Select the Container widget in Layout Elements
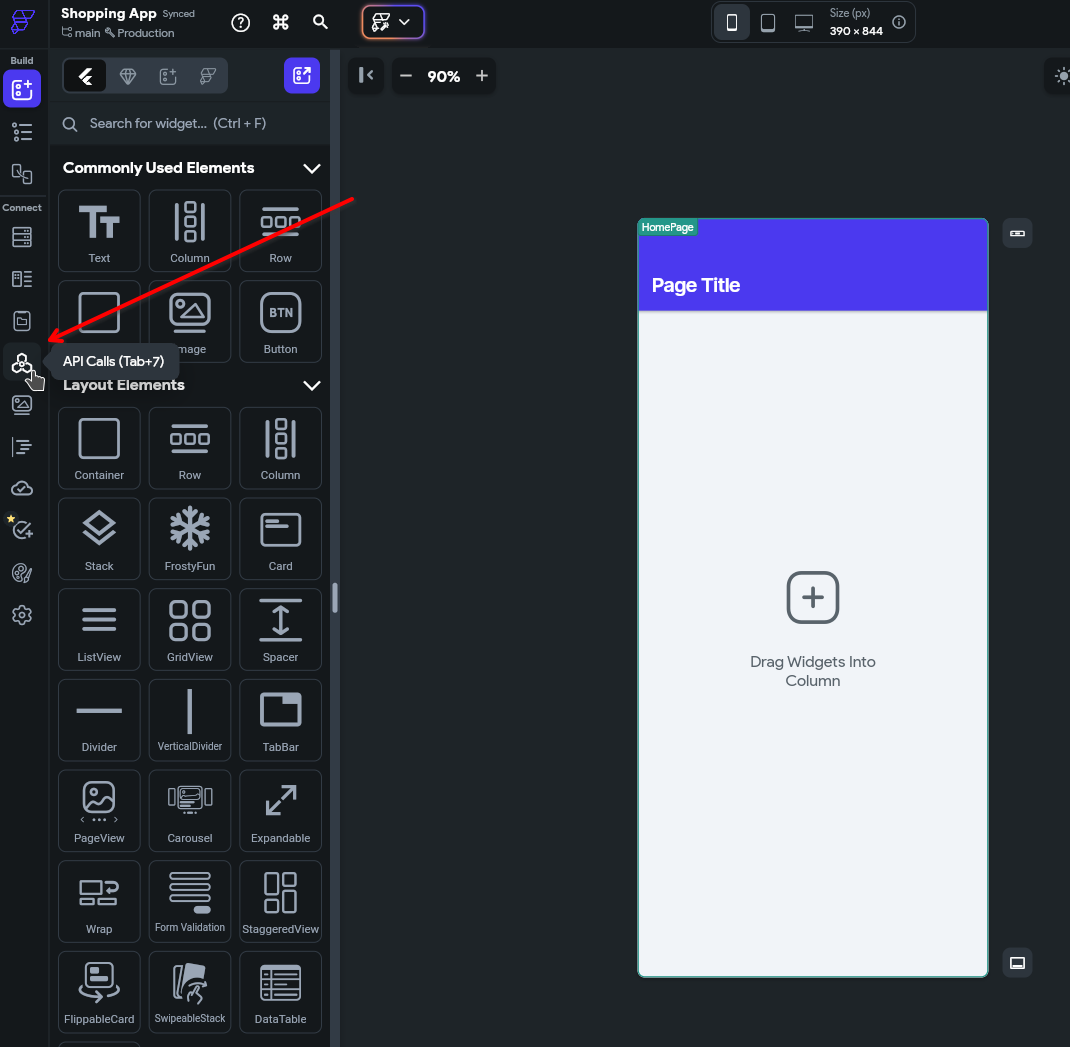The image size is (1070, 1047). click(99, 448)
